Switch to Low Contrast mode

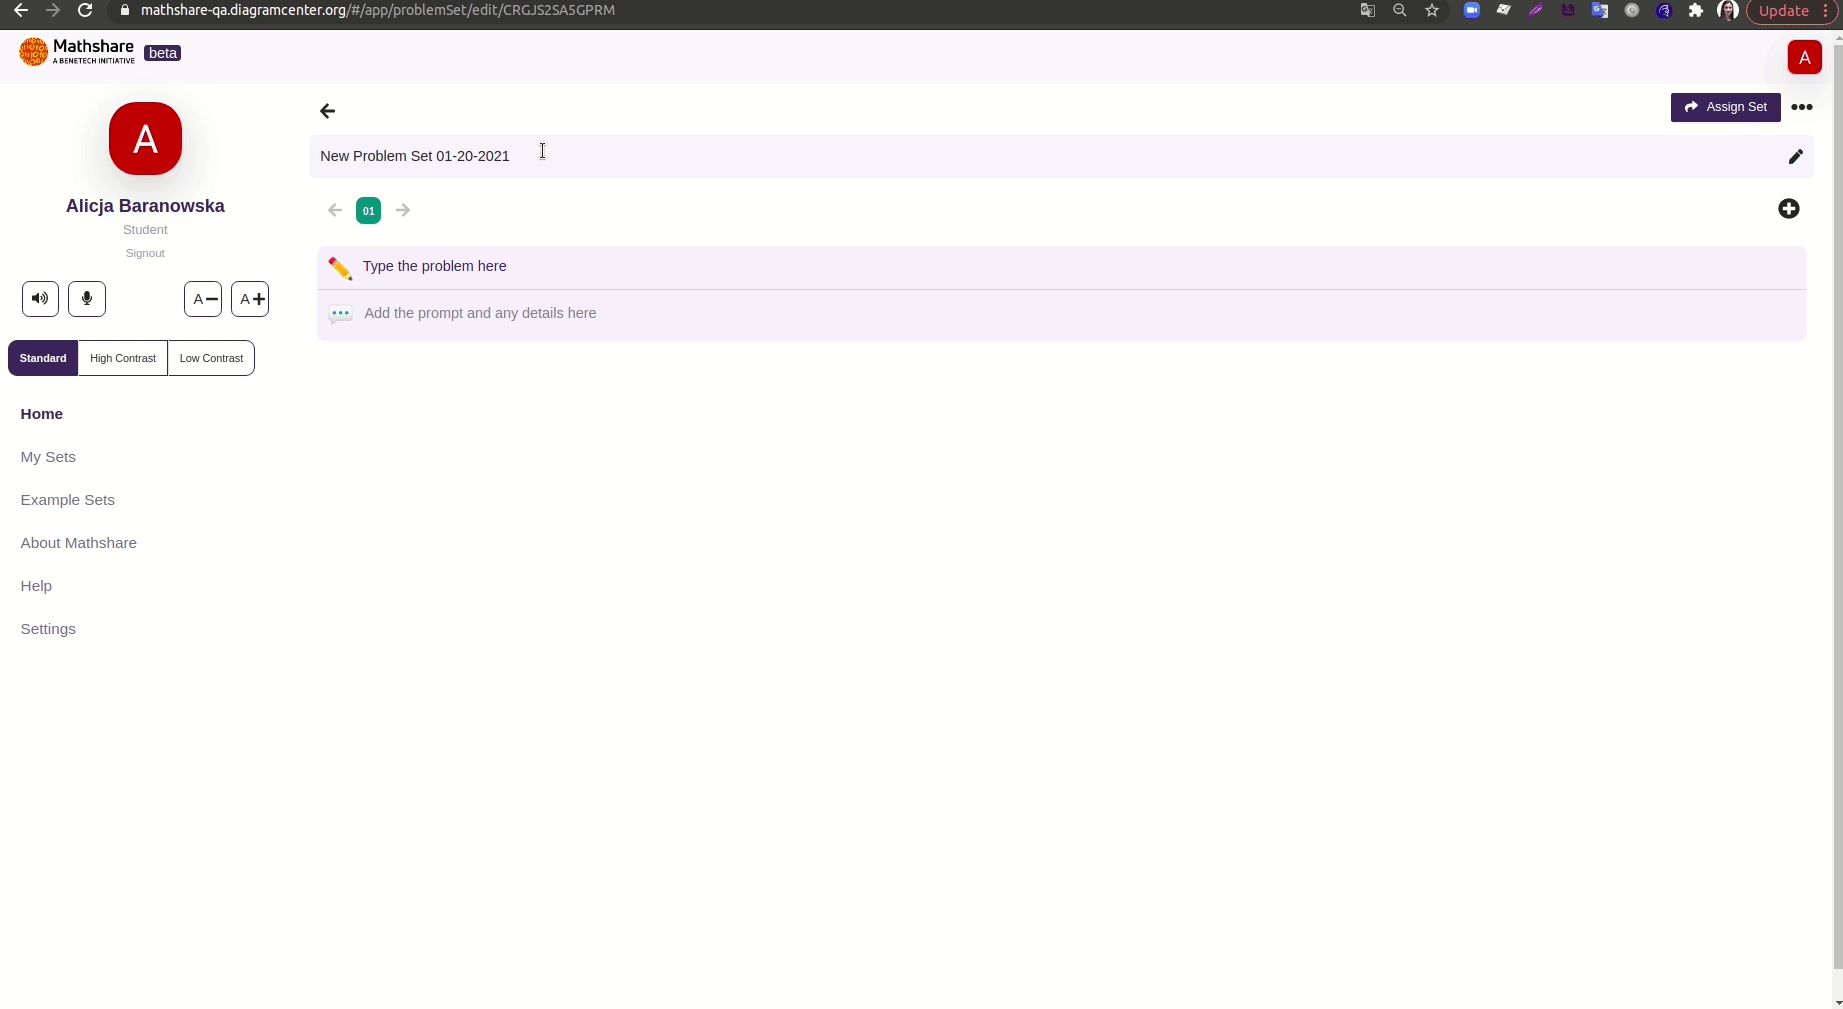[211, 358]
